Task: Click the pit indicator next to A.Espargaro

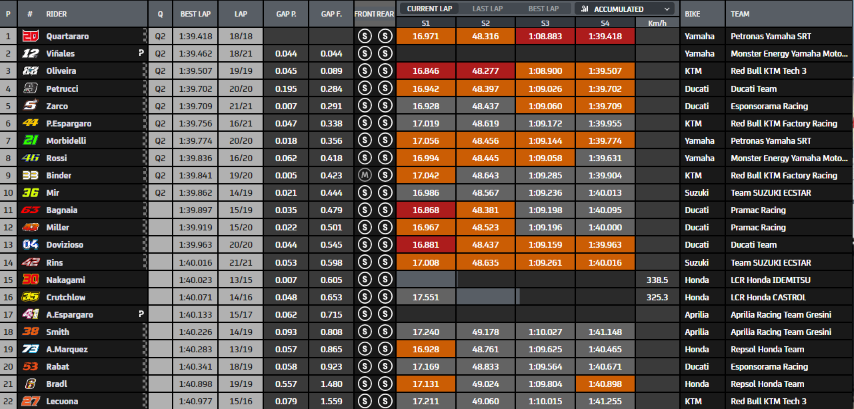Action: 141,314
